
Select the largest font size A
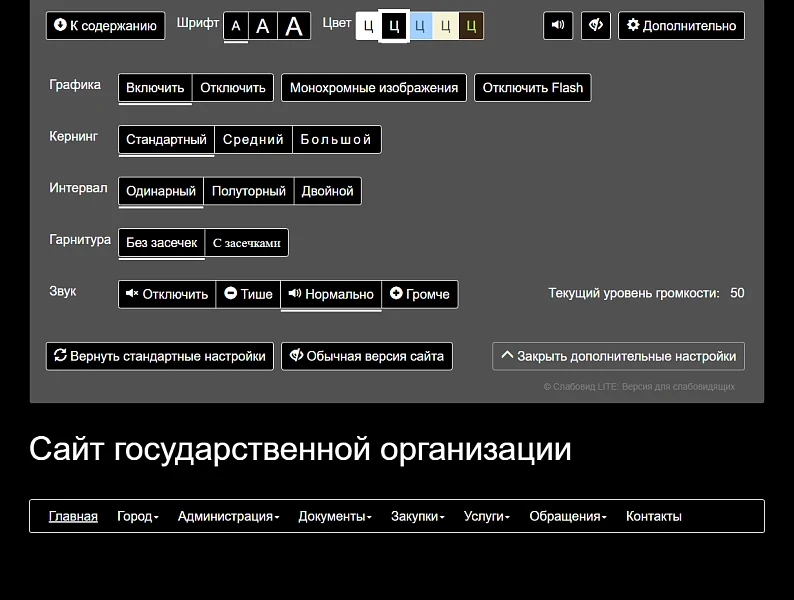(x=294, y=26)
